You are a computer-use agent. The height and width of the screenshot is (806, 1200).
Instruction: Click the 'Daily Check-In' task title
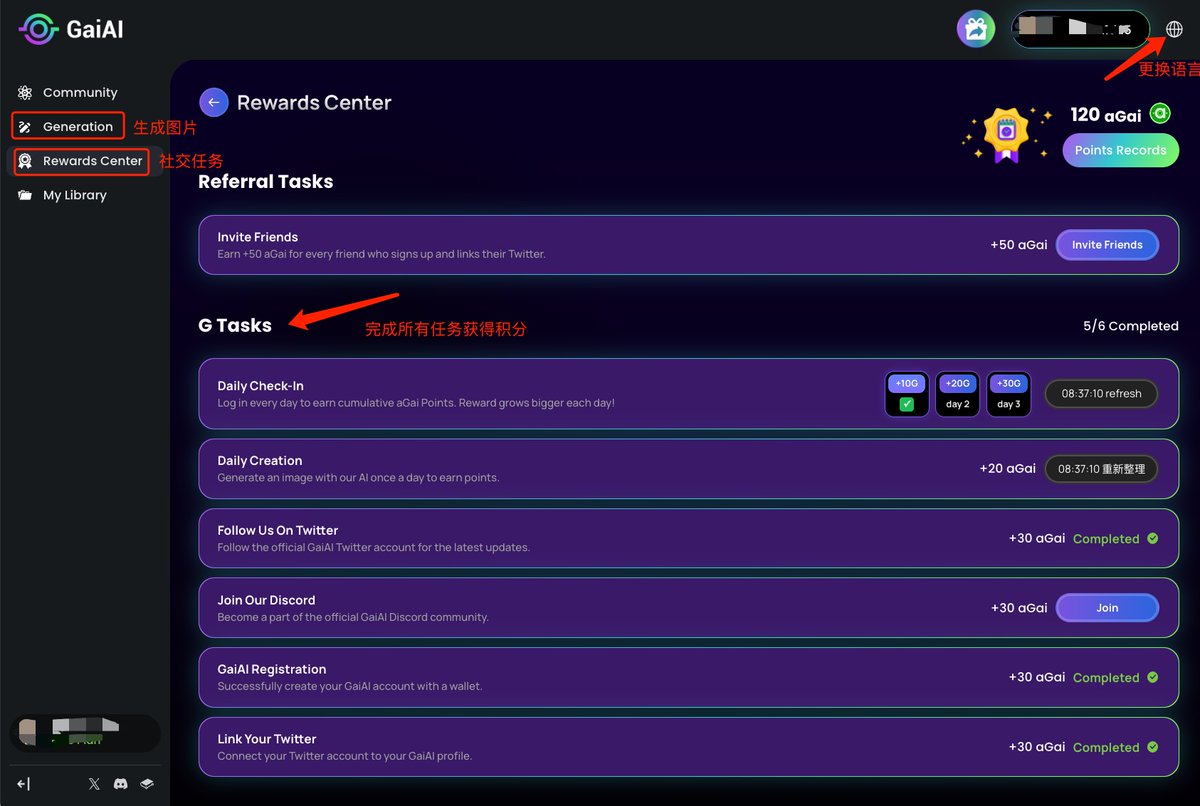(x=260, y=386)
